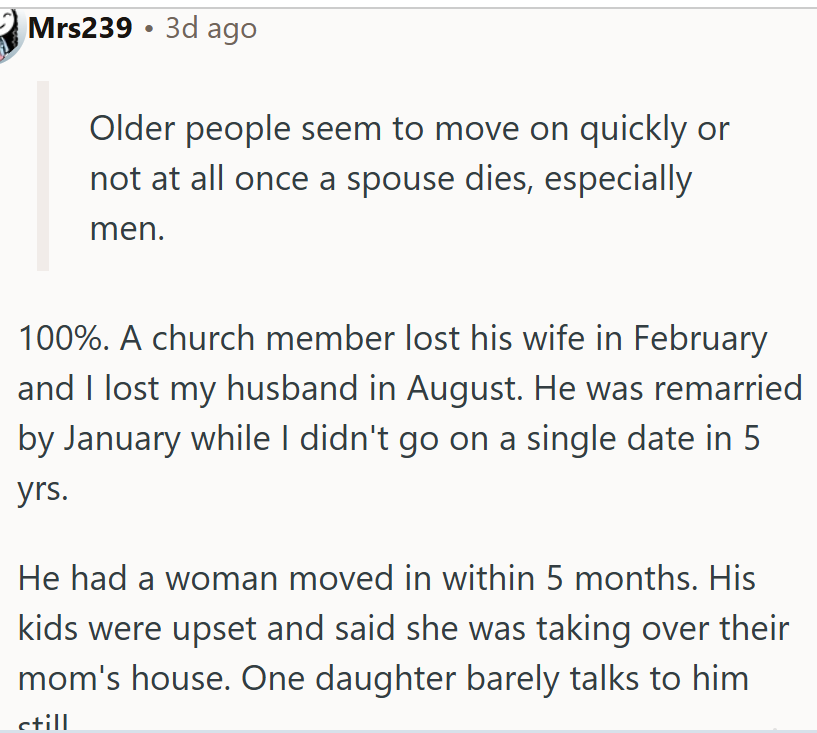Screen dimensions: 817x733
Task: Click the word "men." ending the quote
Action: pos(125,229)
